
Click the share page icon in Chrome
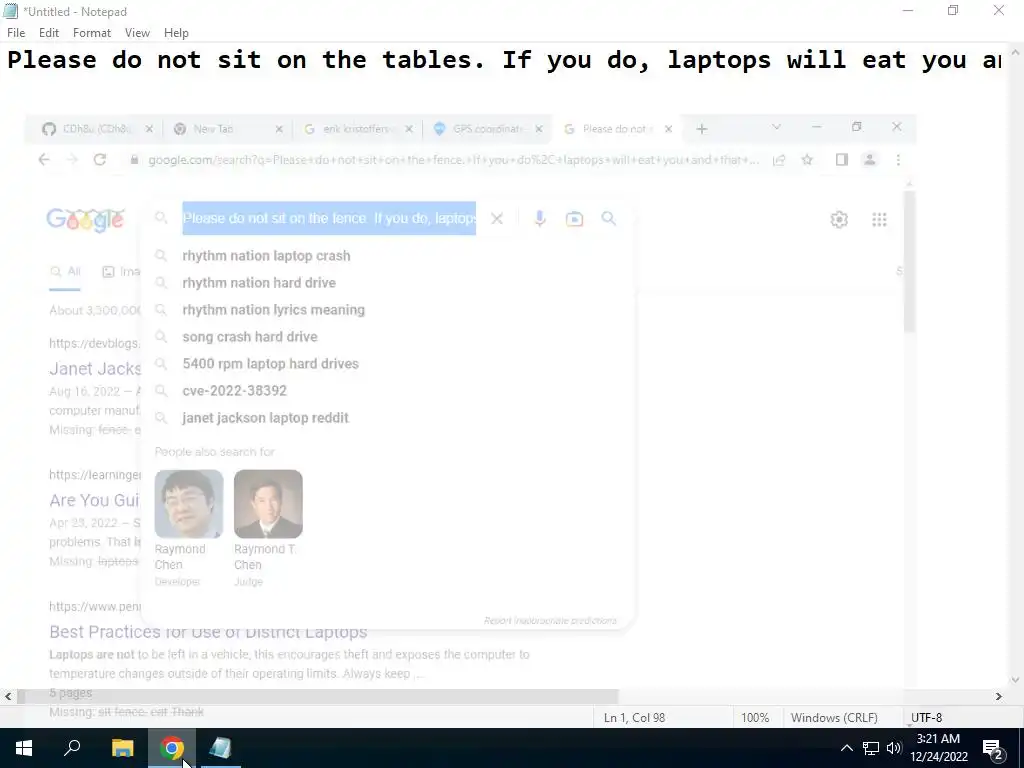(778, 160)
